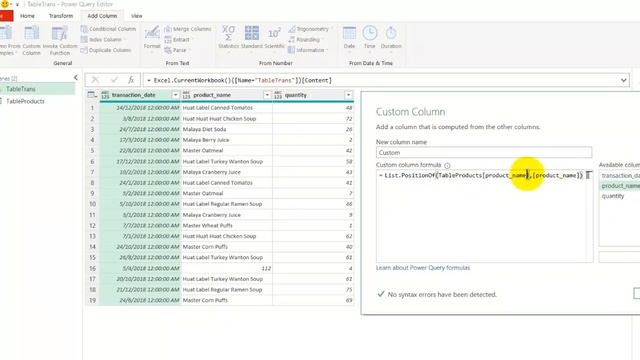Click the smiley feedback icon in title bar
This screenshot has height=360, width=640.
(5, 4)
